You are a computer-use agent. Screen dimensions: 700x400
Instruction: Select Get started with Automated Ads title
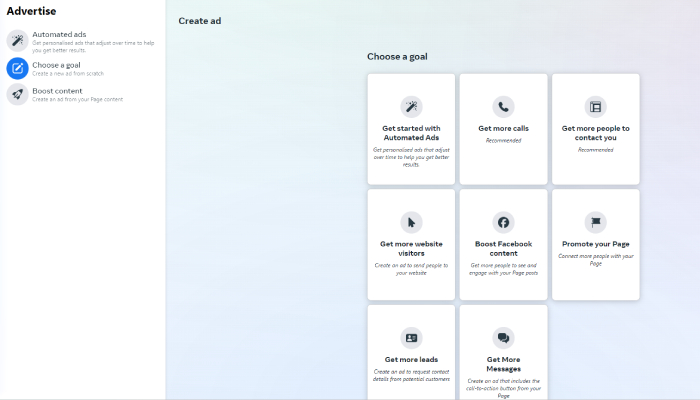point(411,133)
